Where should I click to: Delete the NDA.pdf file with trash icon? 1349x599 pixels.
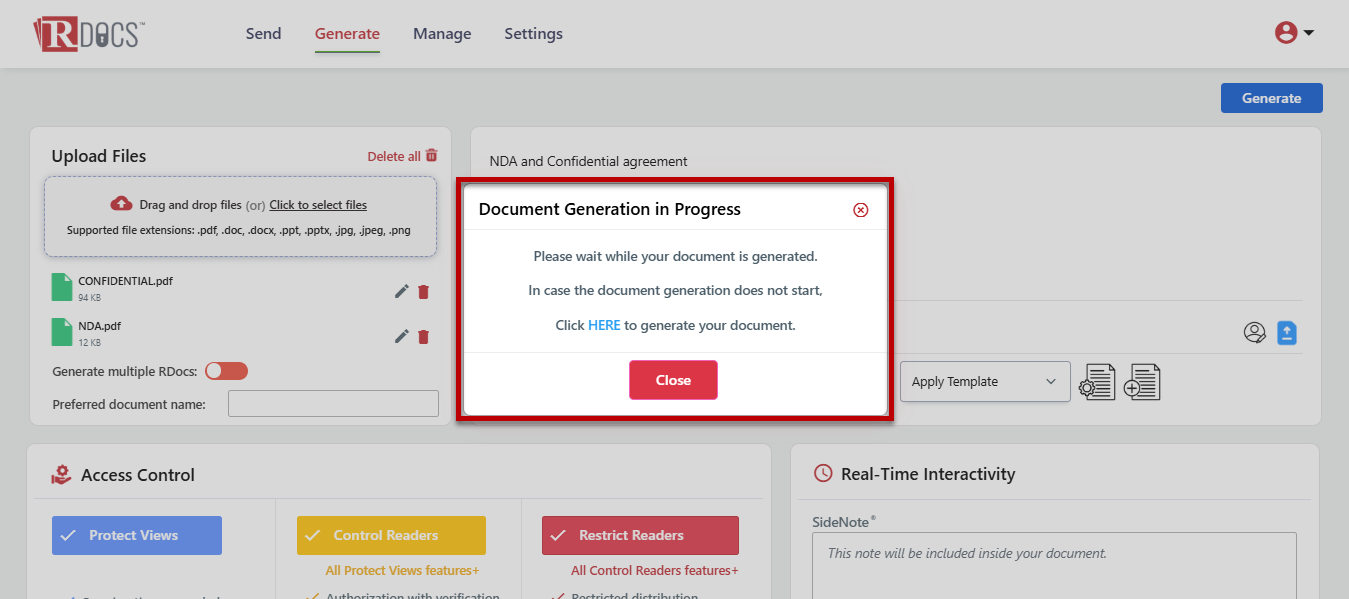click(x=423, y=336)
